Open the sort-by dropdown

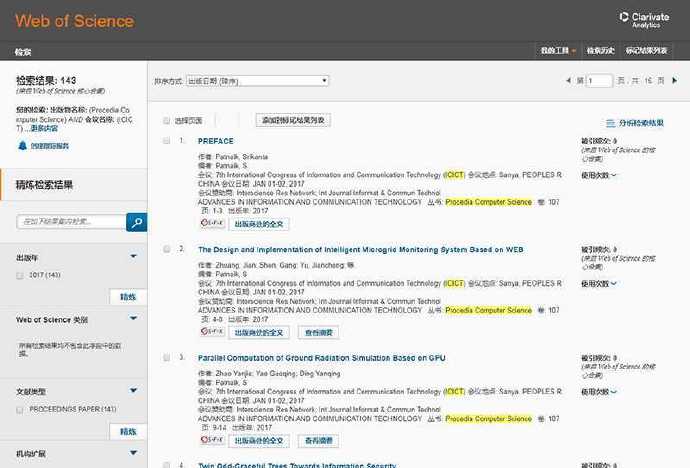pos(257,80)
